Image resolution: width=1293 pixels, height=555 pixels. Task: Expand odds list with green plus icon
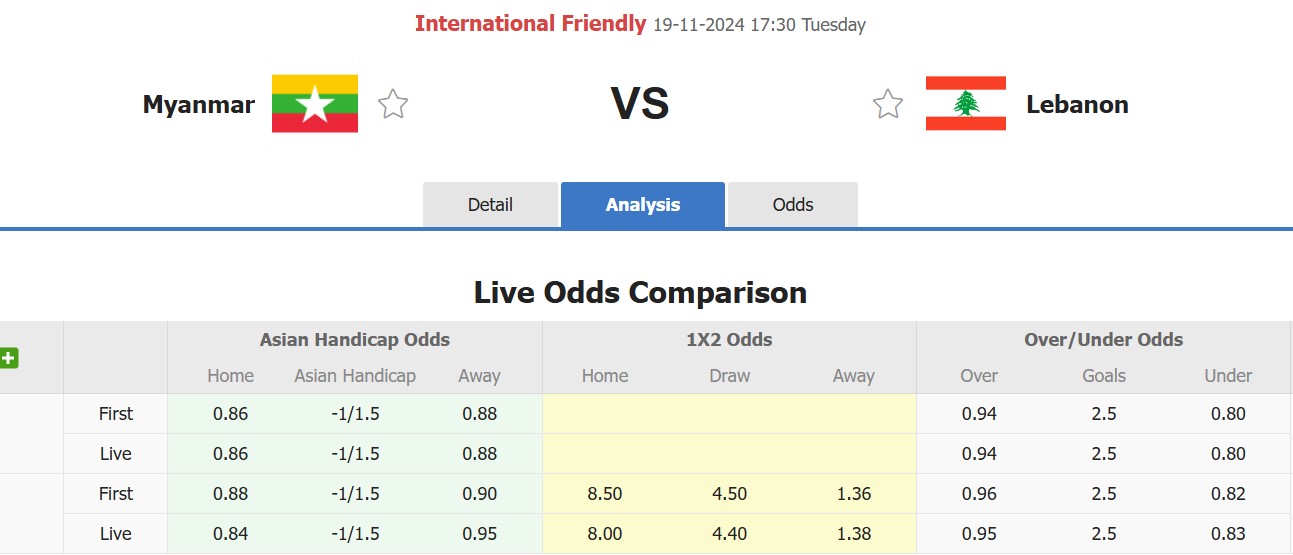9,357
